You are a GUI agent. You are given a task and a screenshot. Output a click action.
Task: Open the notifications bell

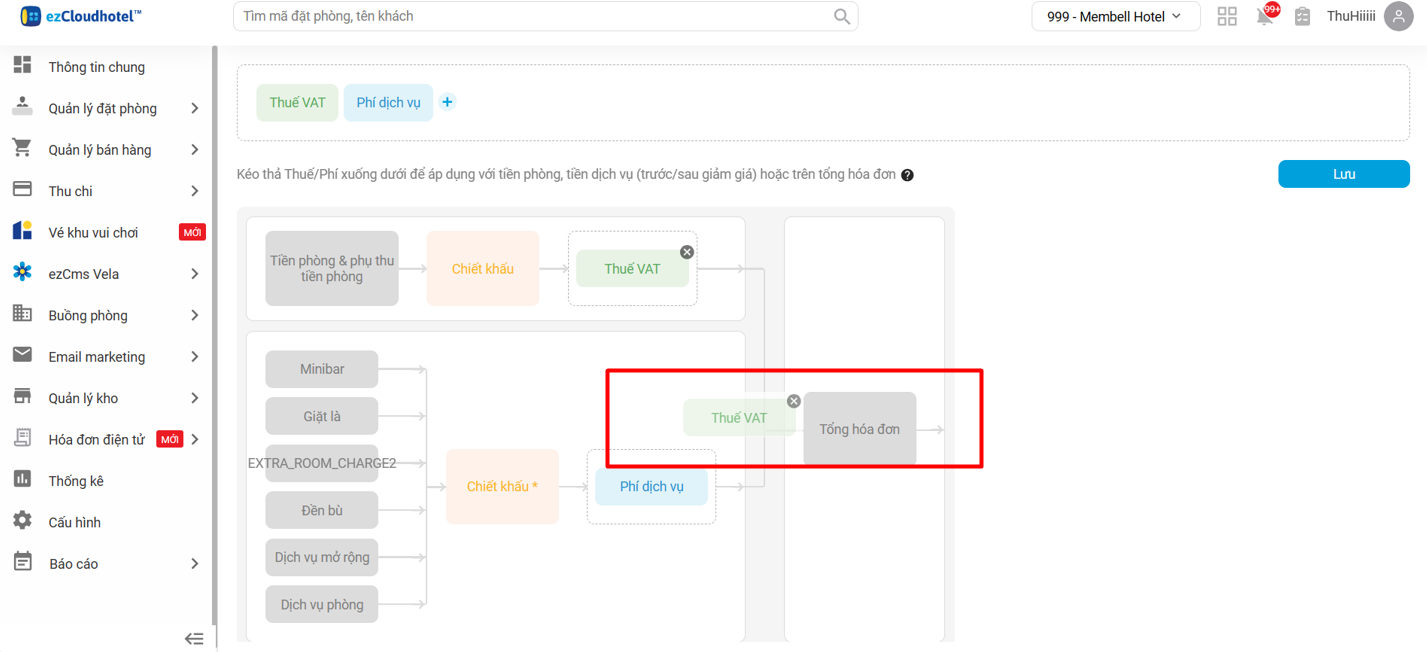(x=1265, y=16)
